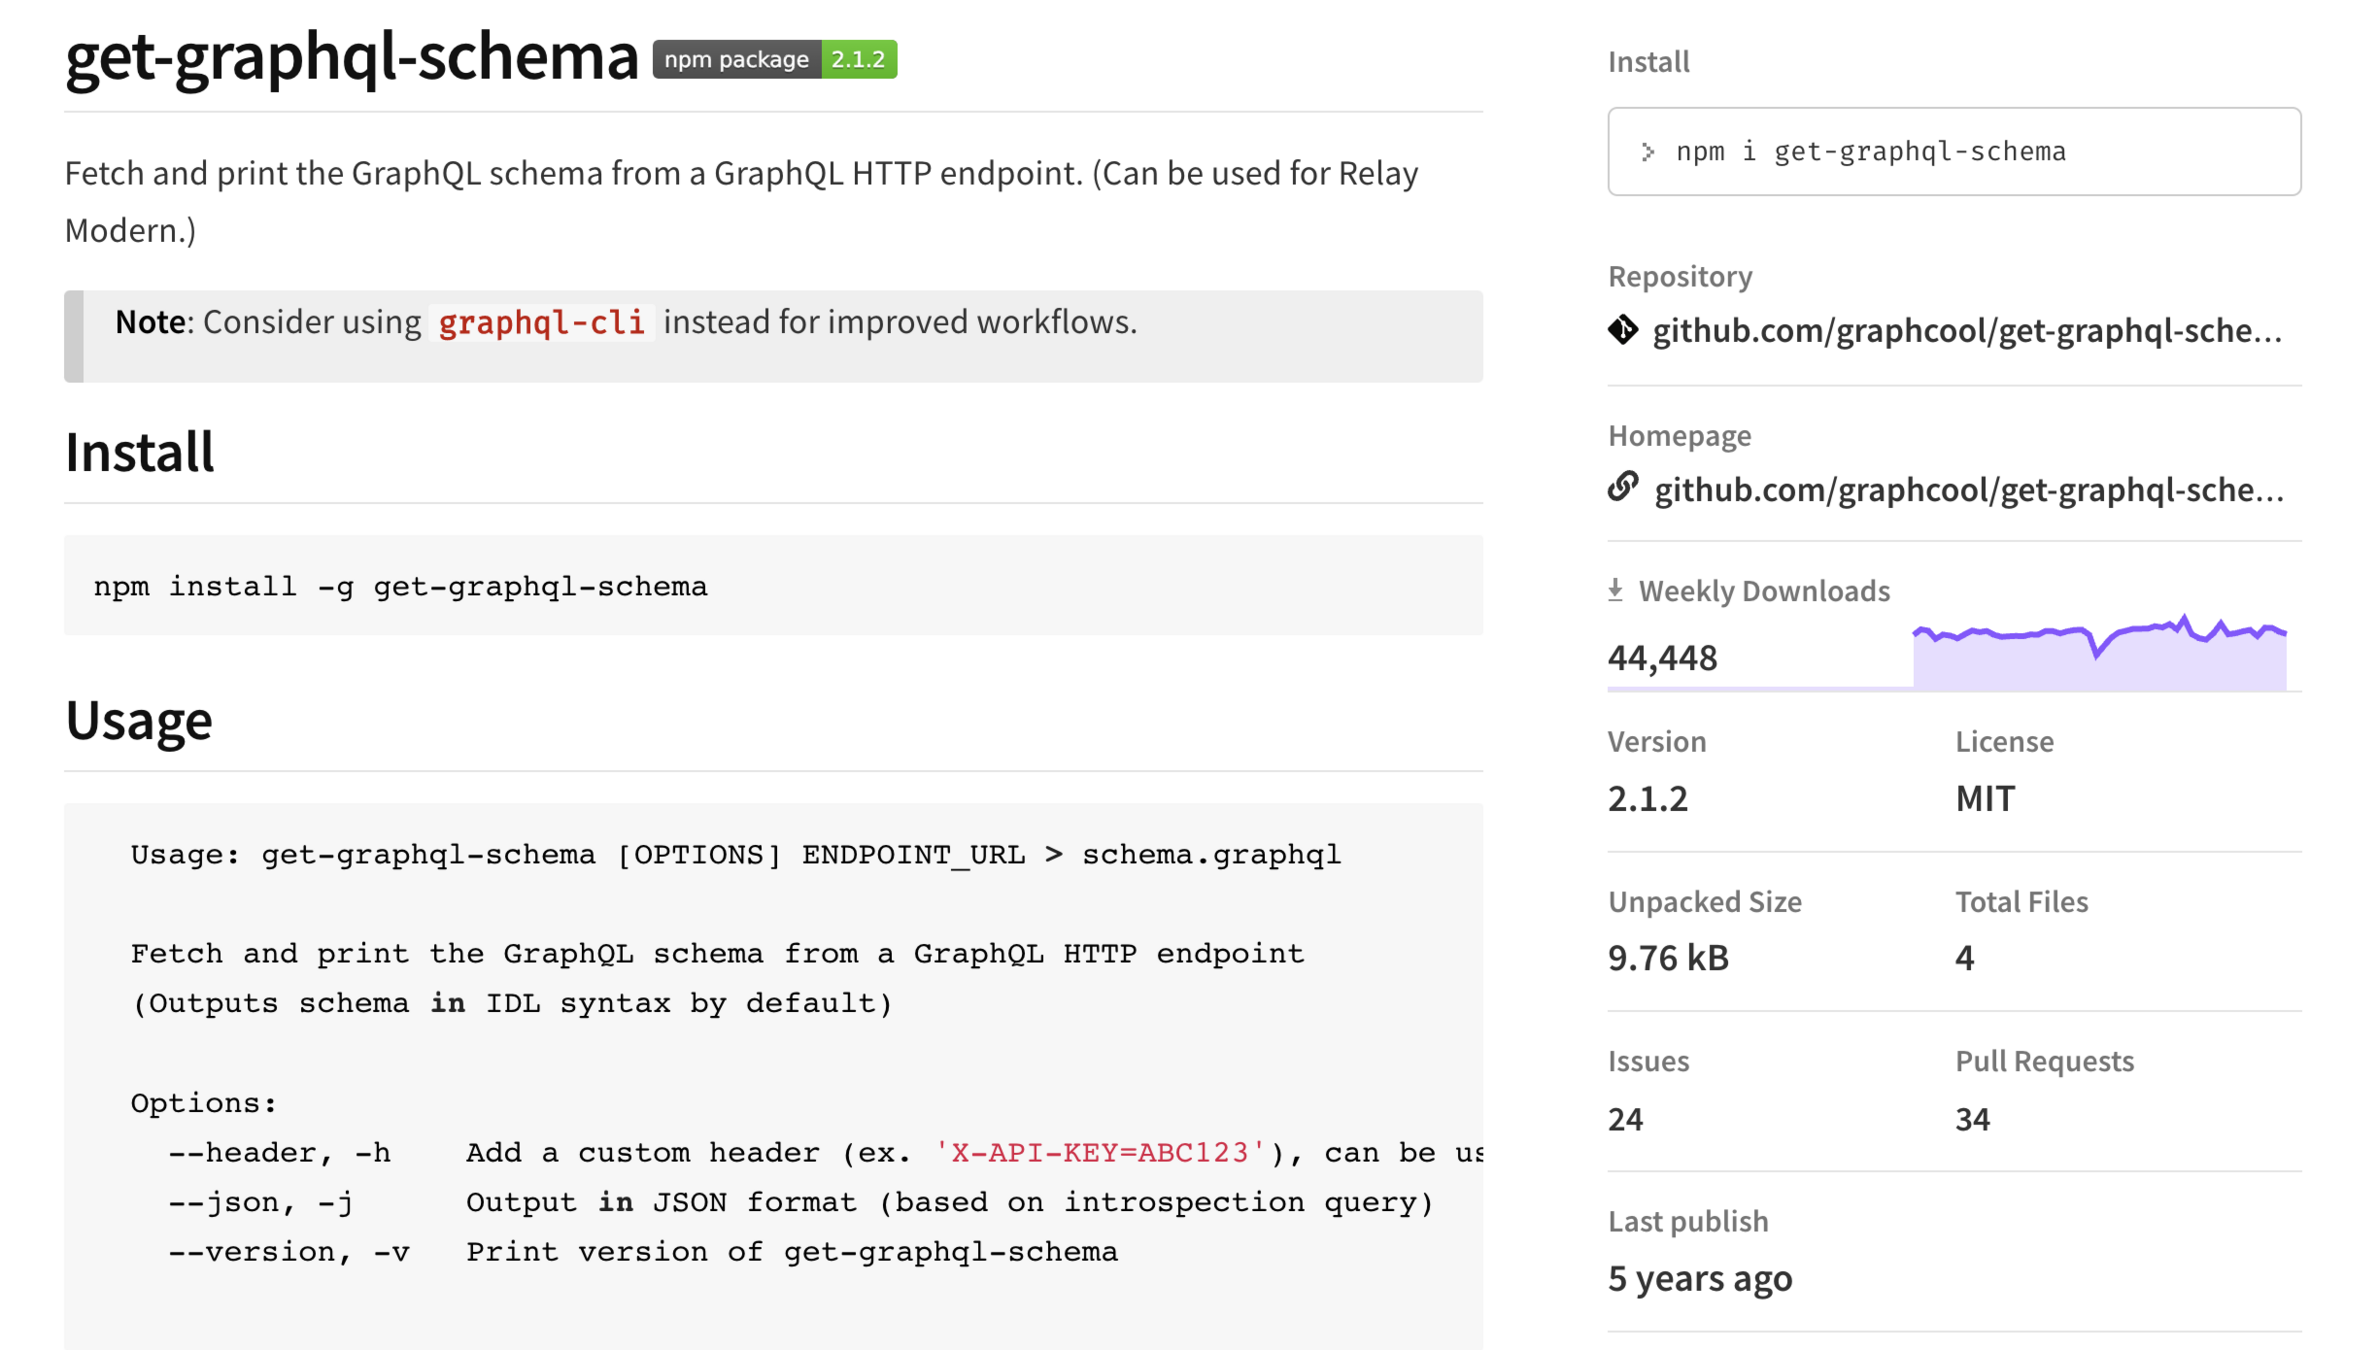Click the MIT license value

pos(1984,798)
